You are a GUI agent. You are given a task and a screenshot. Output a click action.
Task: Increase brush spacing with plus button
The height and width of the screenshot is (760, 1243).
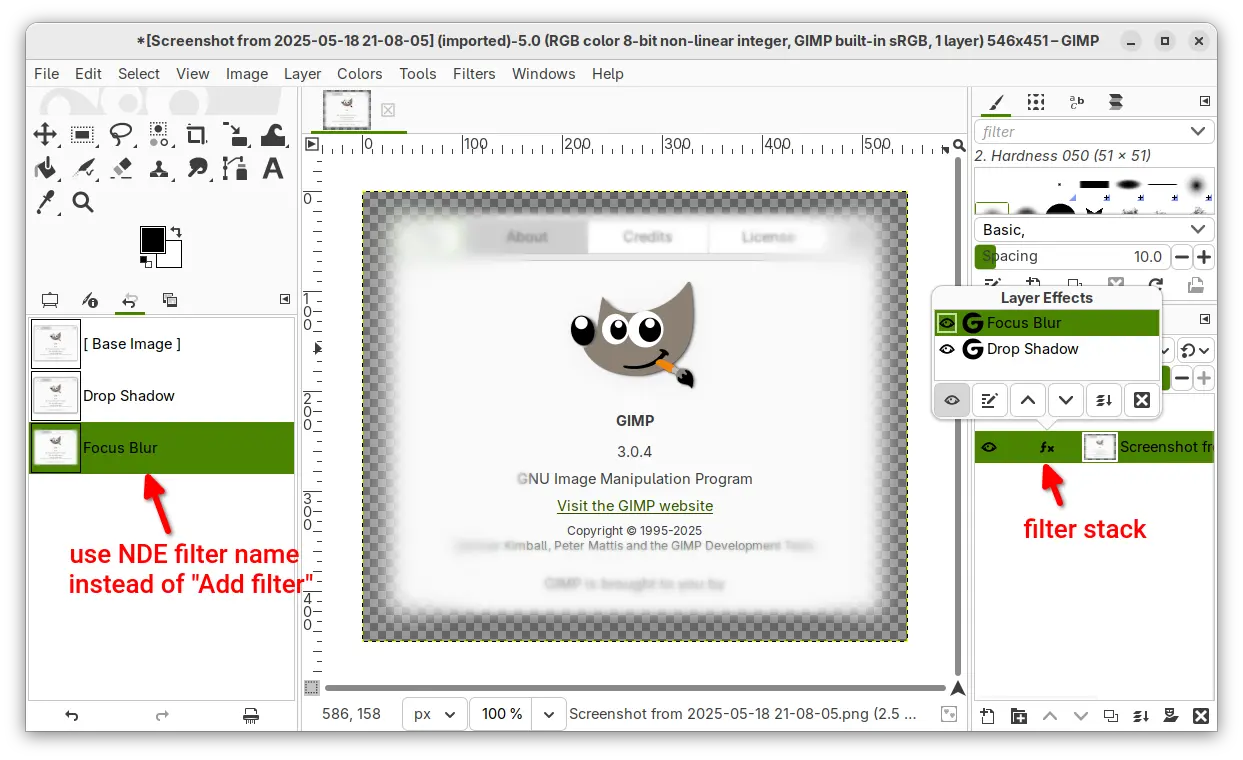(1204, 257)
